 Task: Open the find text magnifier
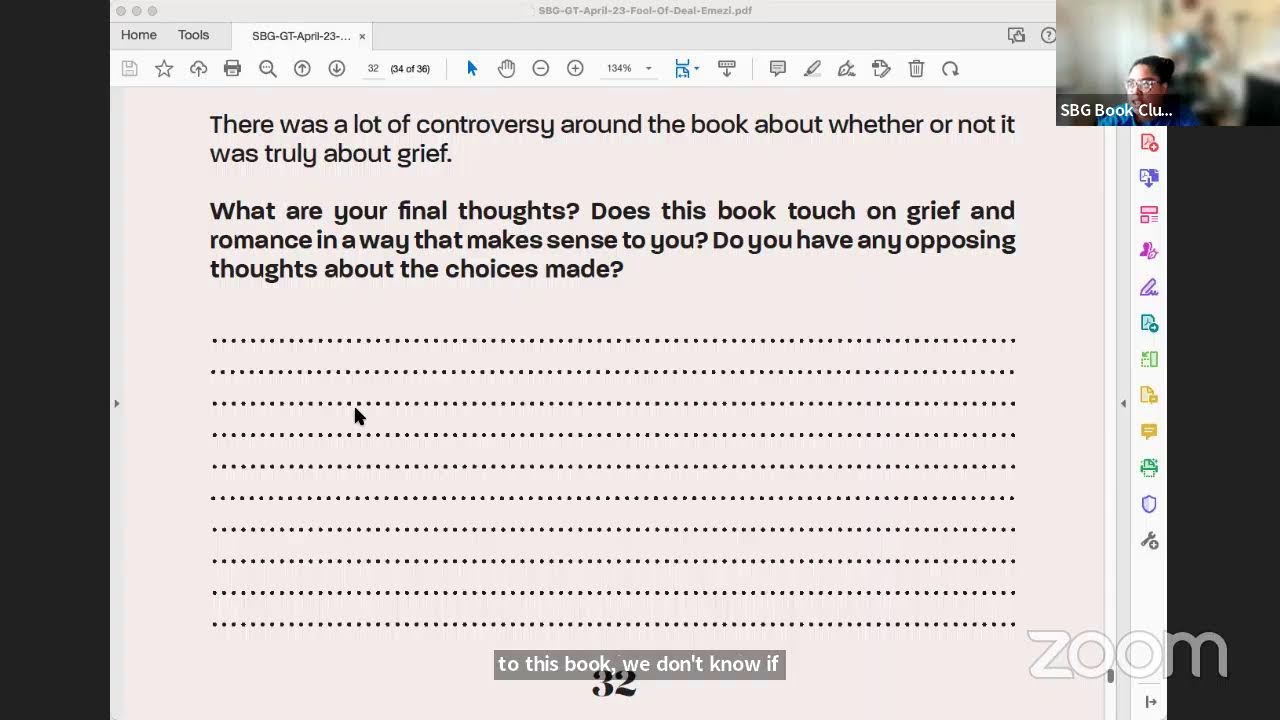click(267, 68)
